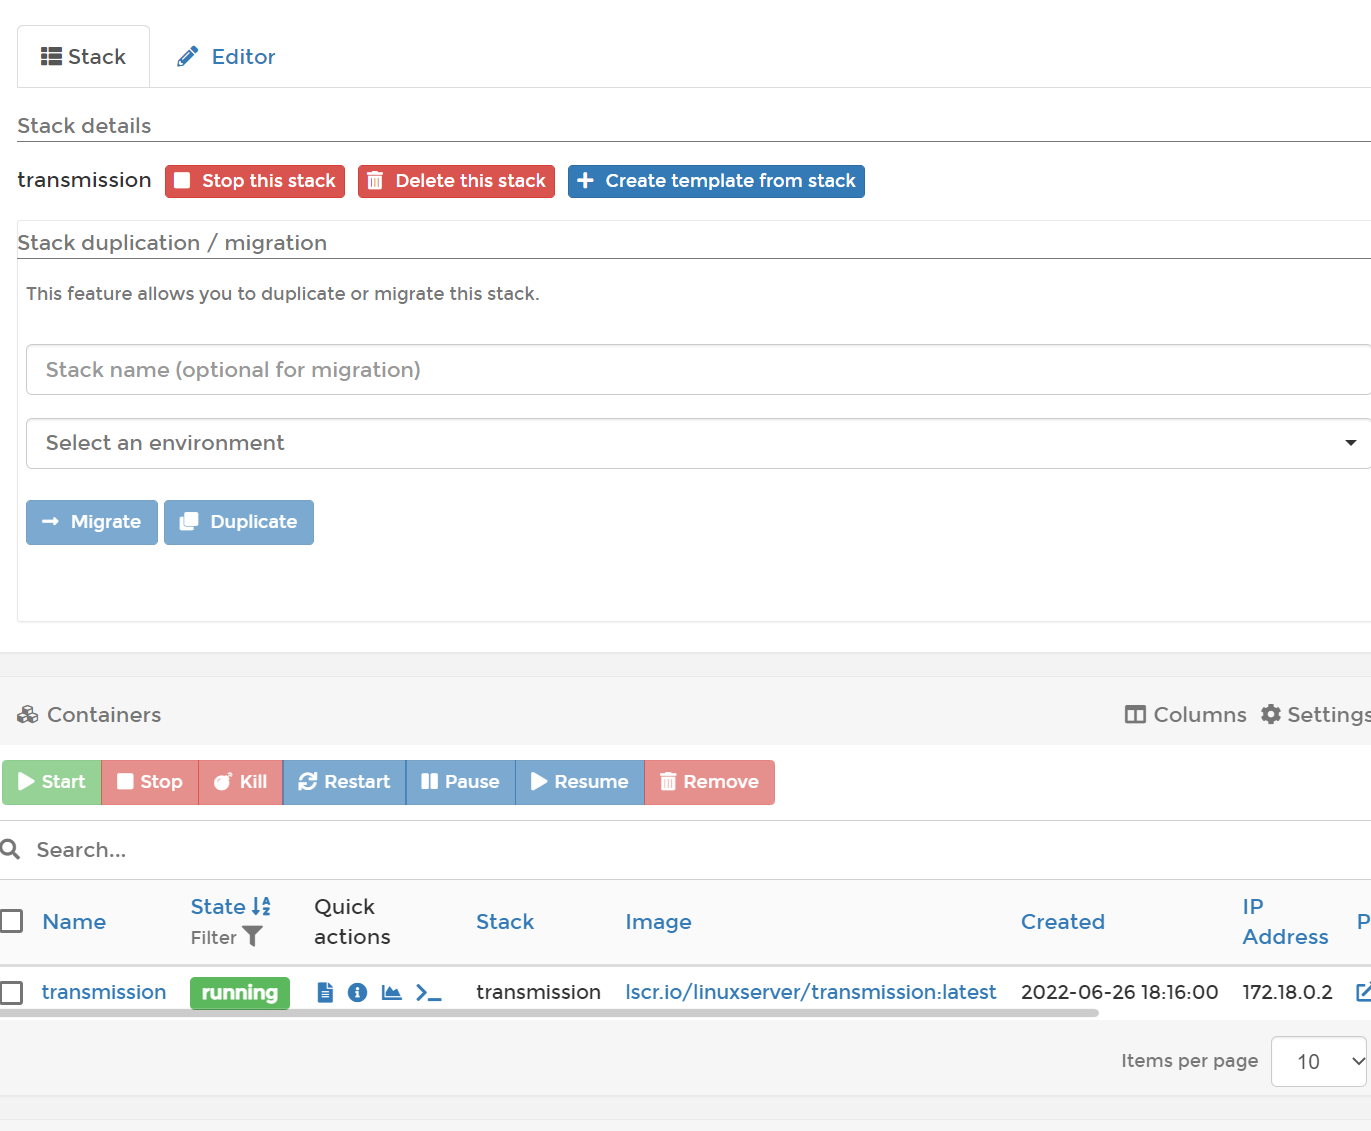Focus the Stack name input field

[x=698, y=370]
